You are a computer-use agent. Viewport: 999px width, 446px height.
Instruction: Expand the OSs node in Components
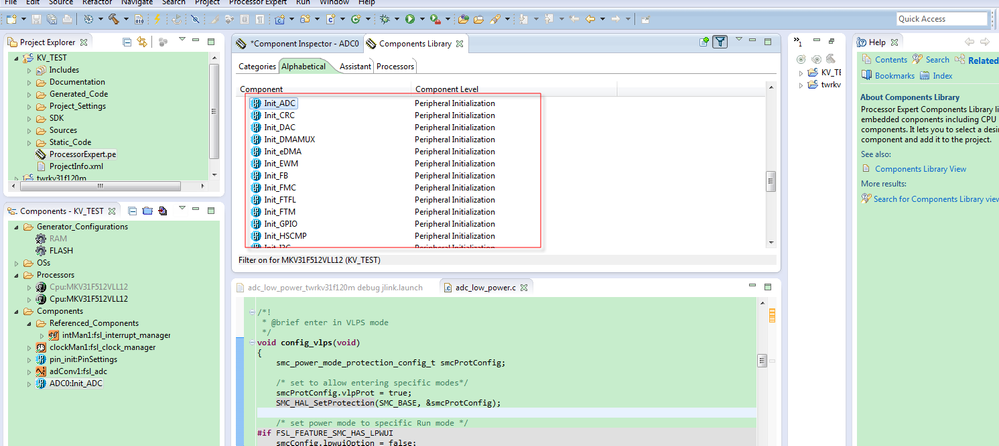click(x=17, y=263)
